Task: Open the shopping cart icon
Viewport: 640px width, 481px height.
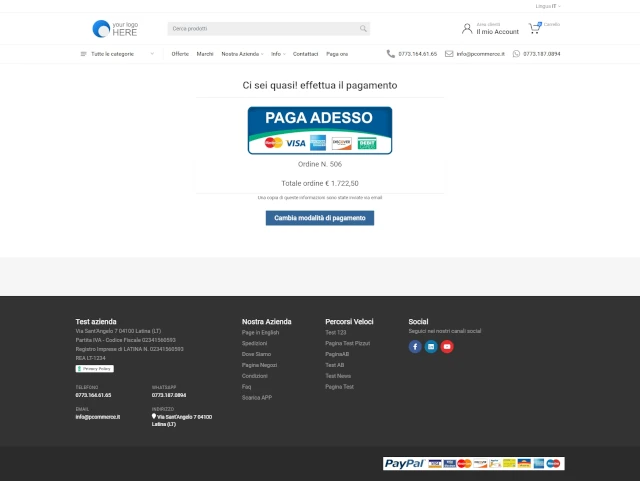Action: (535, 28)
